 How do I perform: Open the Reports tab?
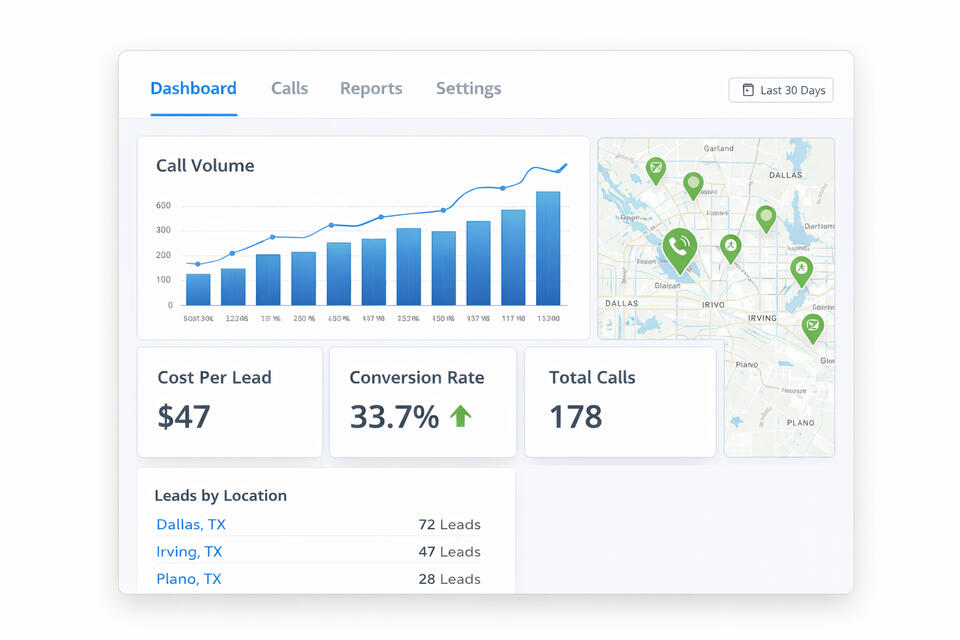(371, 88)
